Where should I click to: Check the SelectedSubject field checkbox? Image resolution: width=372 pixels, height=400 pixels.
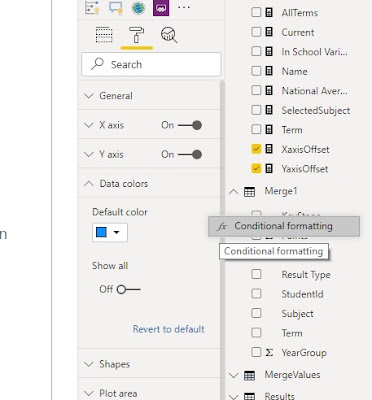point(256,110)
